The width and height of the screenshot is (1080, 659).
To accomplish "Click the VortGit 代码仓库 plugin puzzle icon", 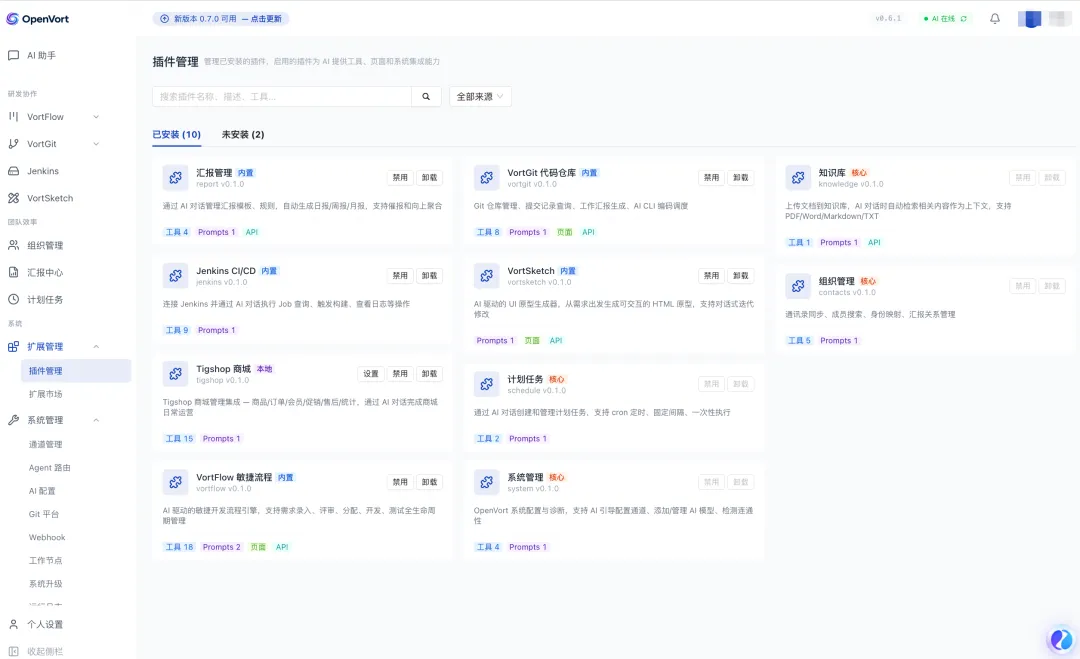I will pyautogui.click(x=486, y=178).
